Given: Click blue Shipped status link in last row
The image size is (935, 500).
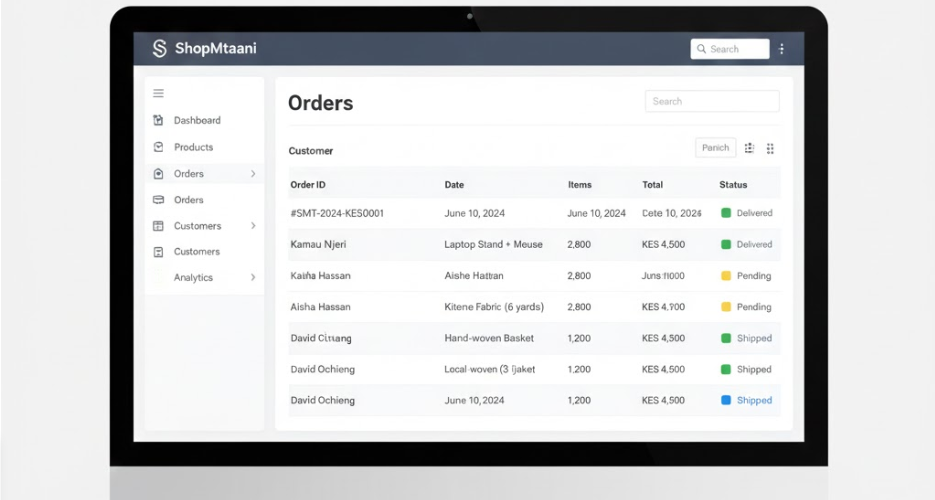Looking at the screenshot, I should (754, 400).
